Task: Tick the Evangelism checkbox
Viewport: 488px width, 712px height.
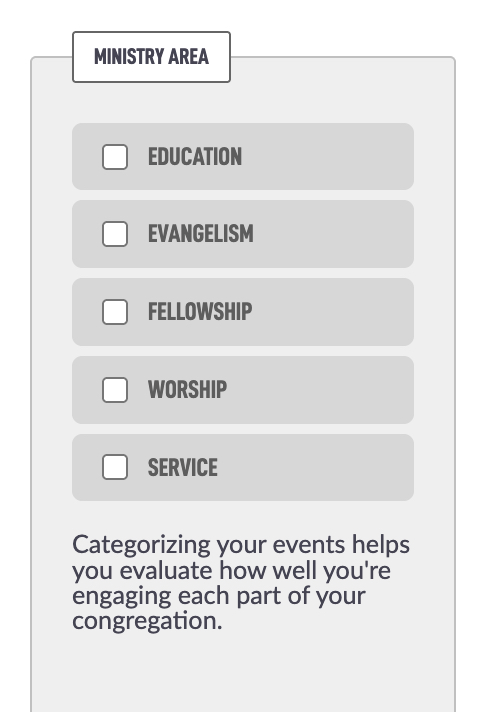Action: pyautogui.click(x=115, y=234)
